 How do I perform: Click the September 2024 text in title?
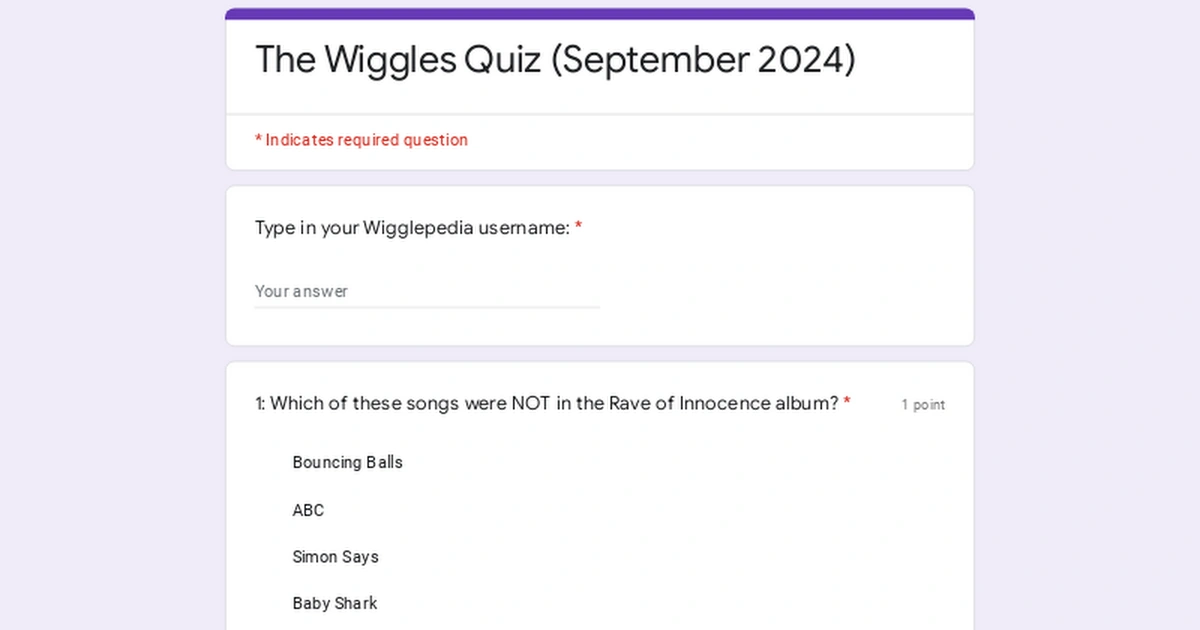coord(703,60)
